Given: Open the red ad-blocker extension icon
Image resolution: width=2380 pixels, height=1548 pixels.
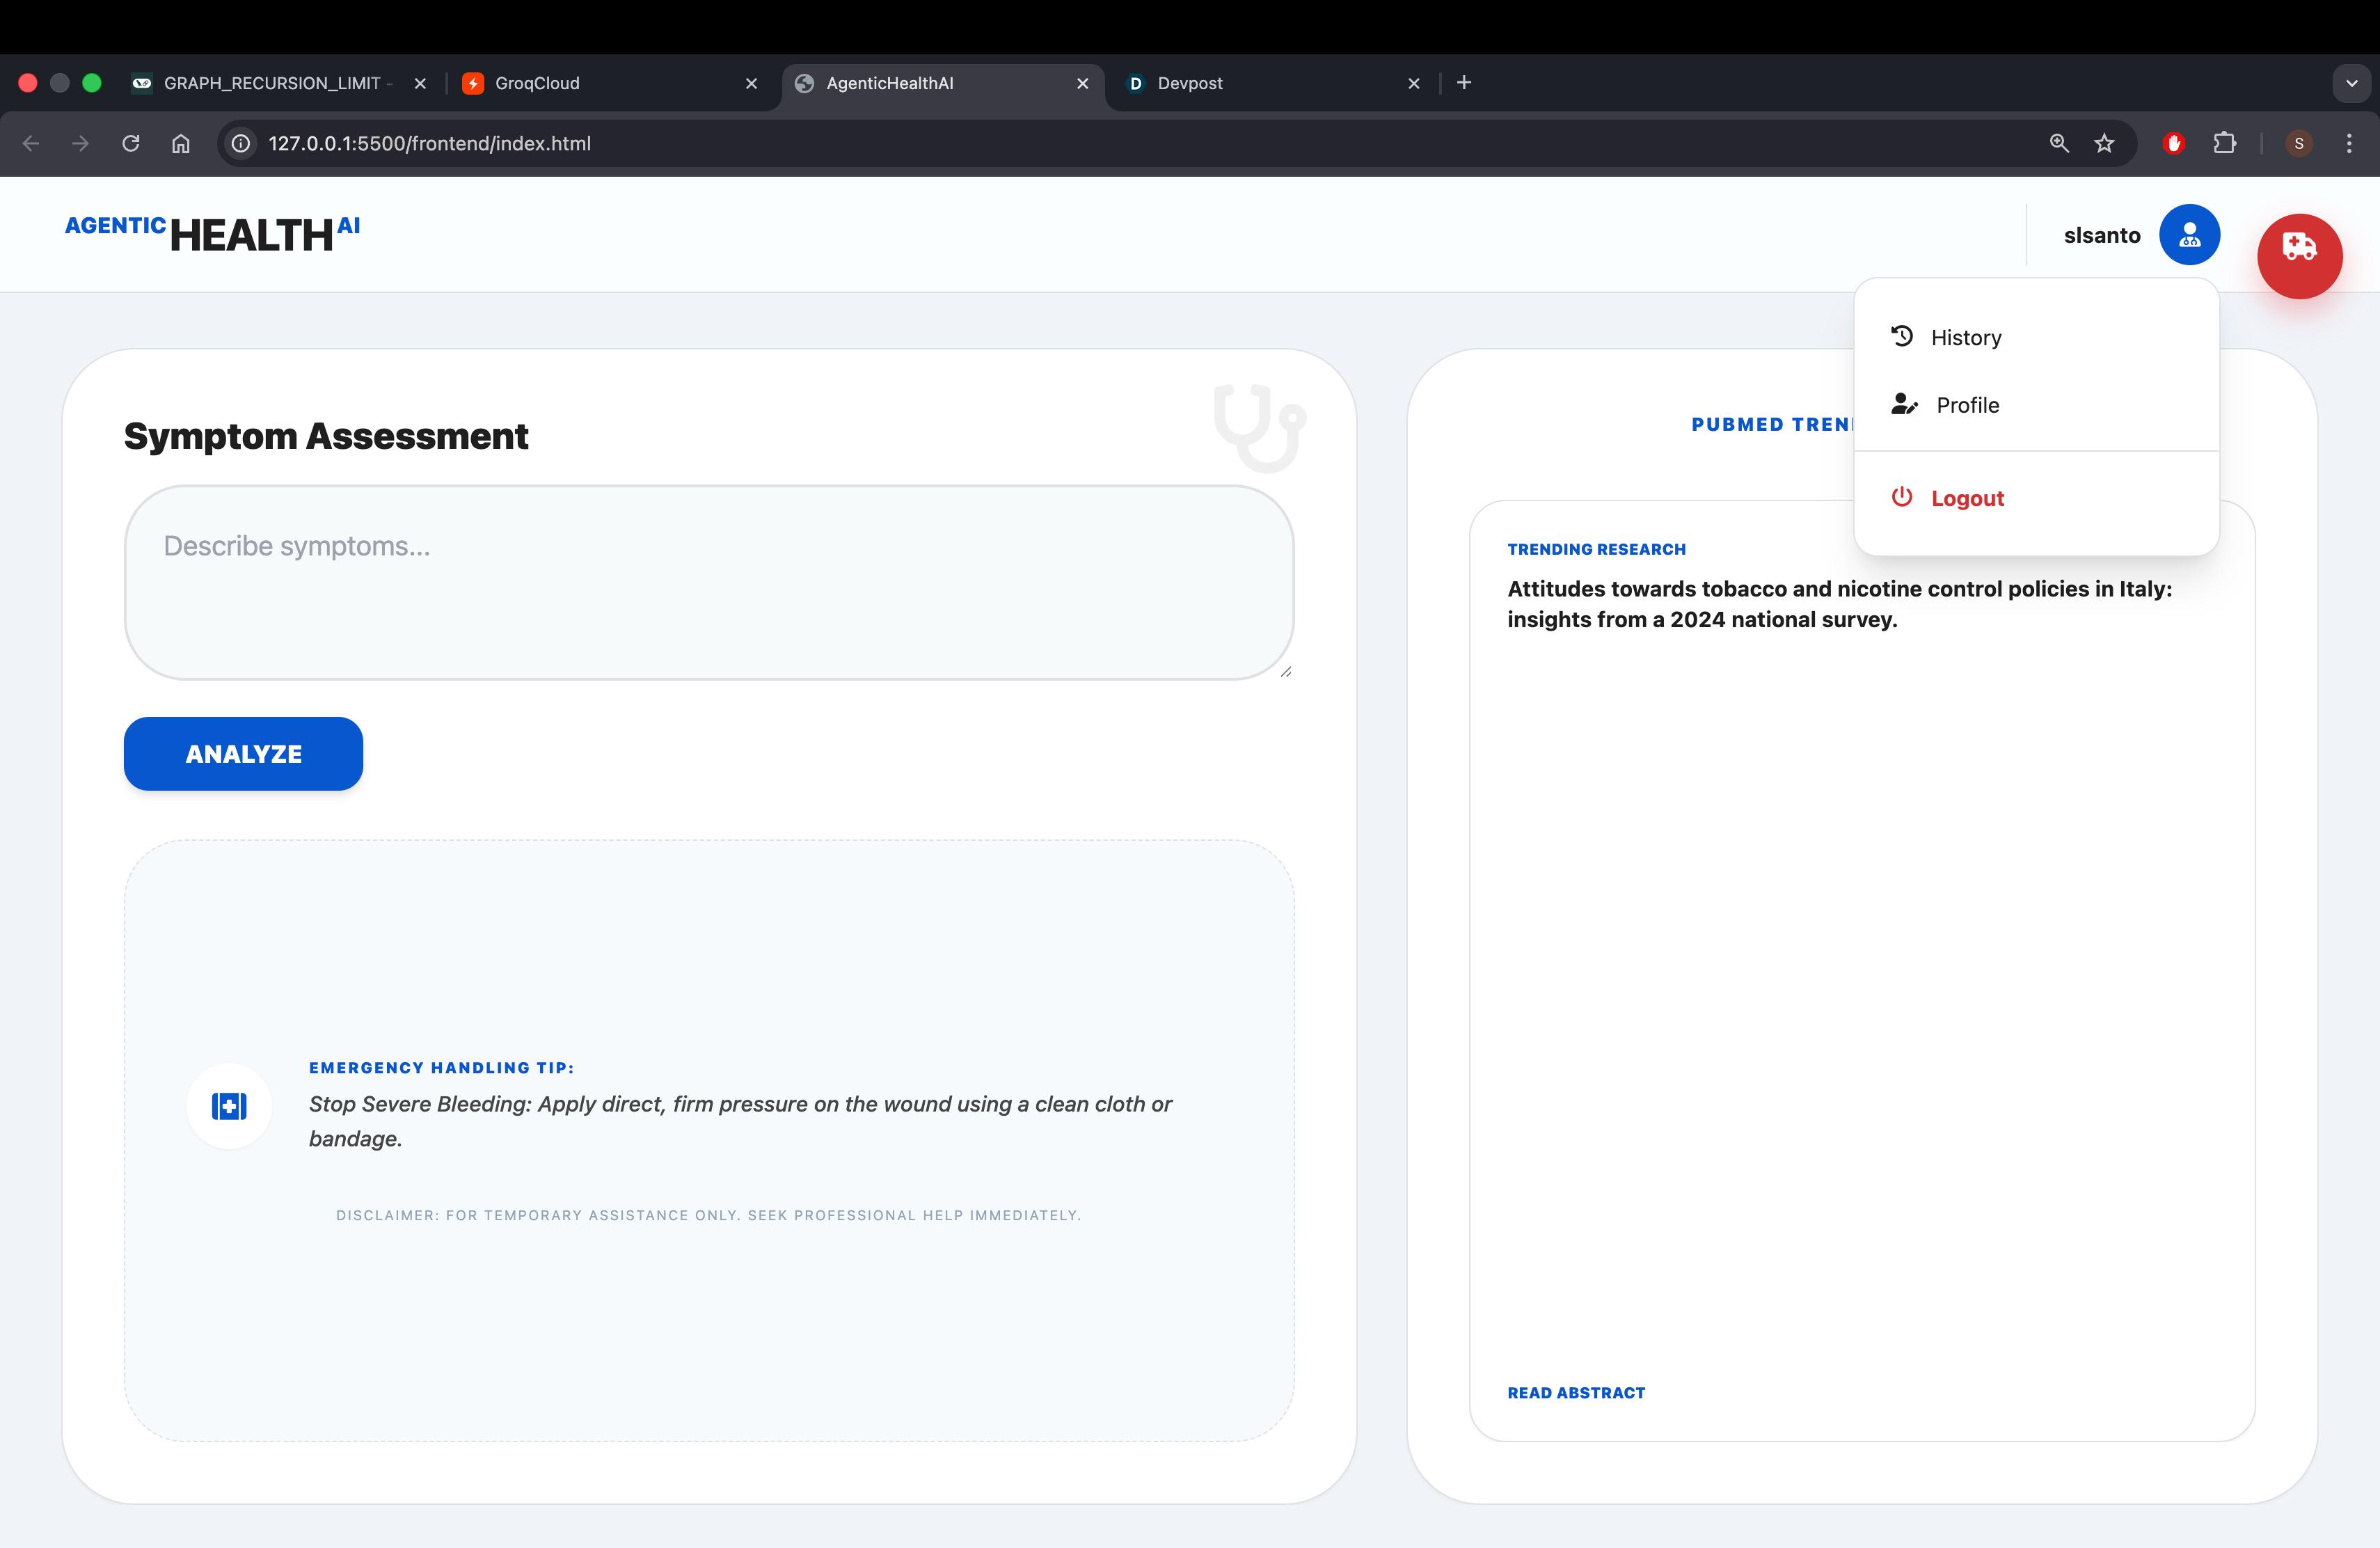Looking at the screenshot, I should (x=2173, y=143).
